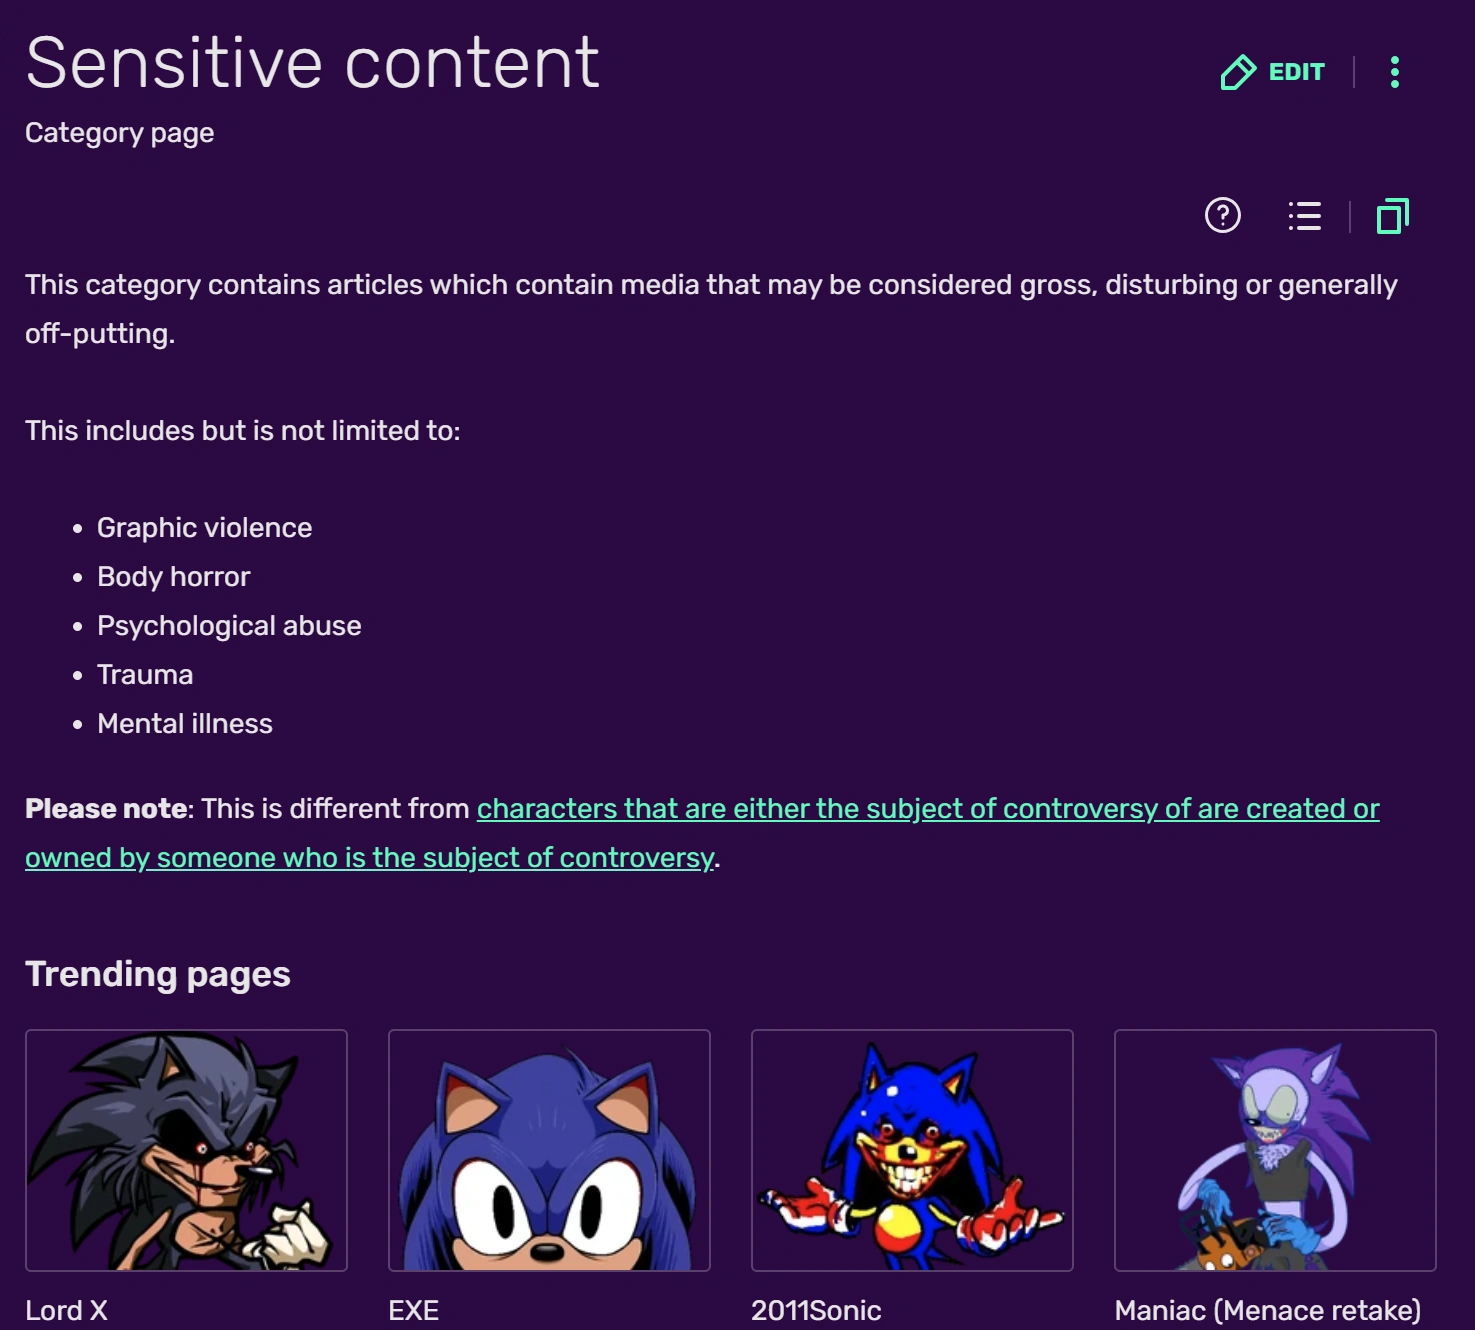Click the Graphic violence bullet item
The width and height of the screenshot is (1475, 1330).
tap(204, 528)
